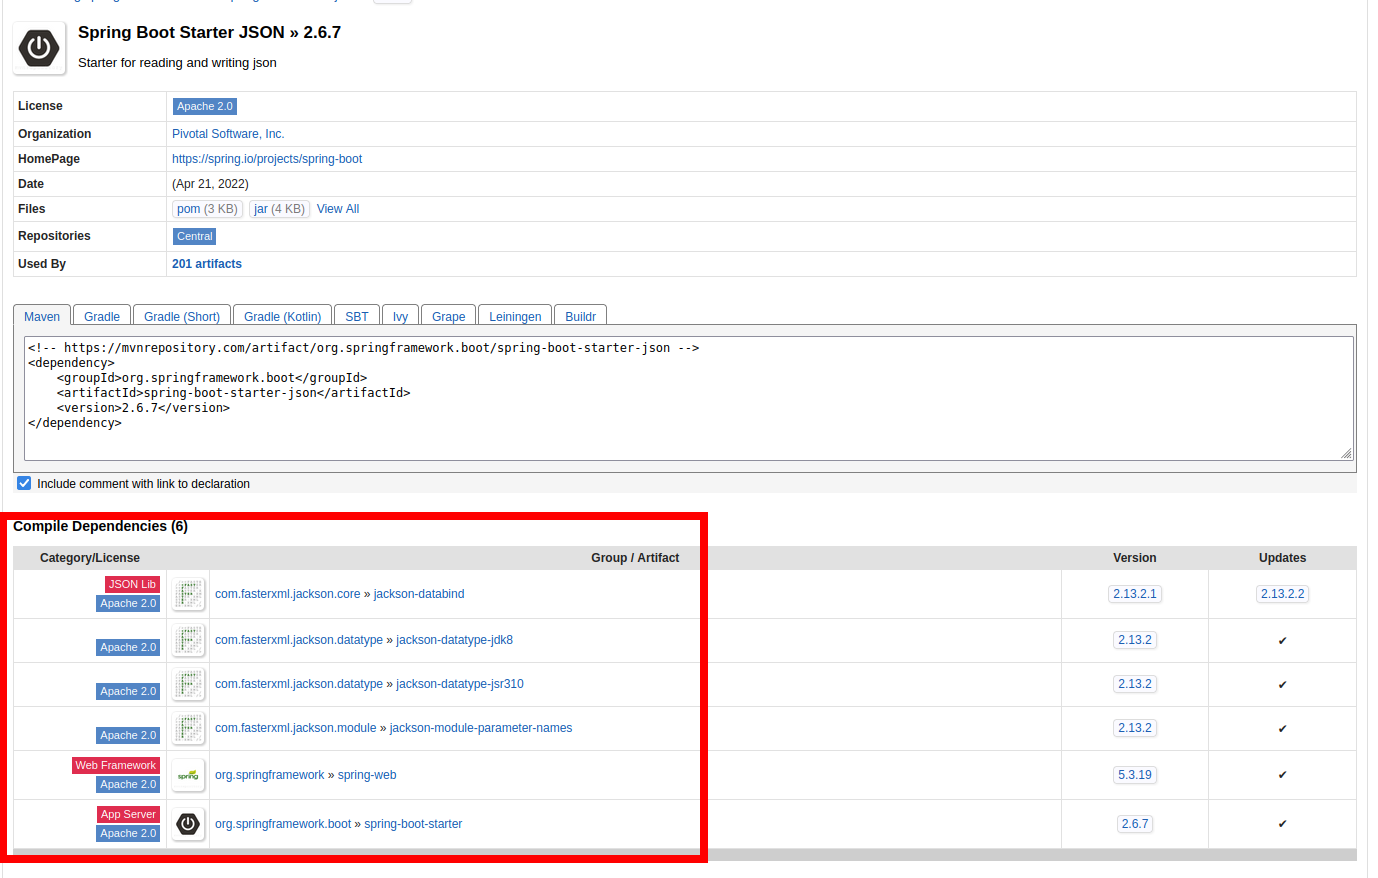Download the pom (3 KB) file
Image resolution: width=1378 pixels, height=878 pixels.
(207, 209)
